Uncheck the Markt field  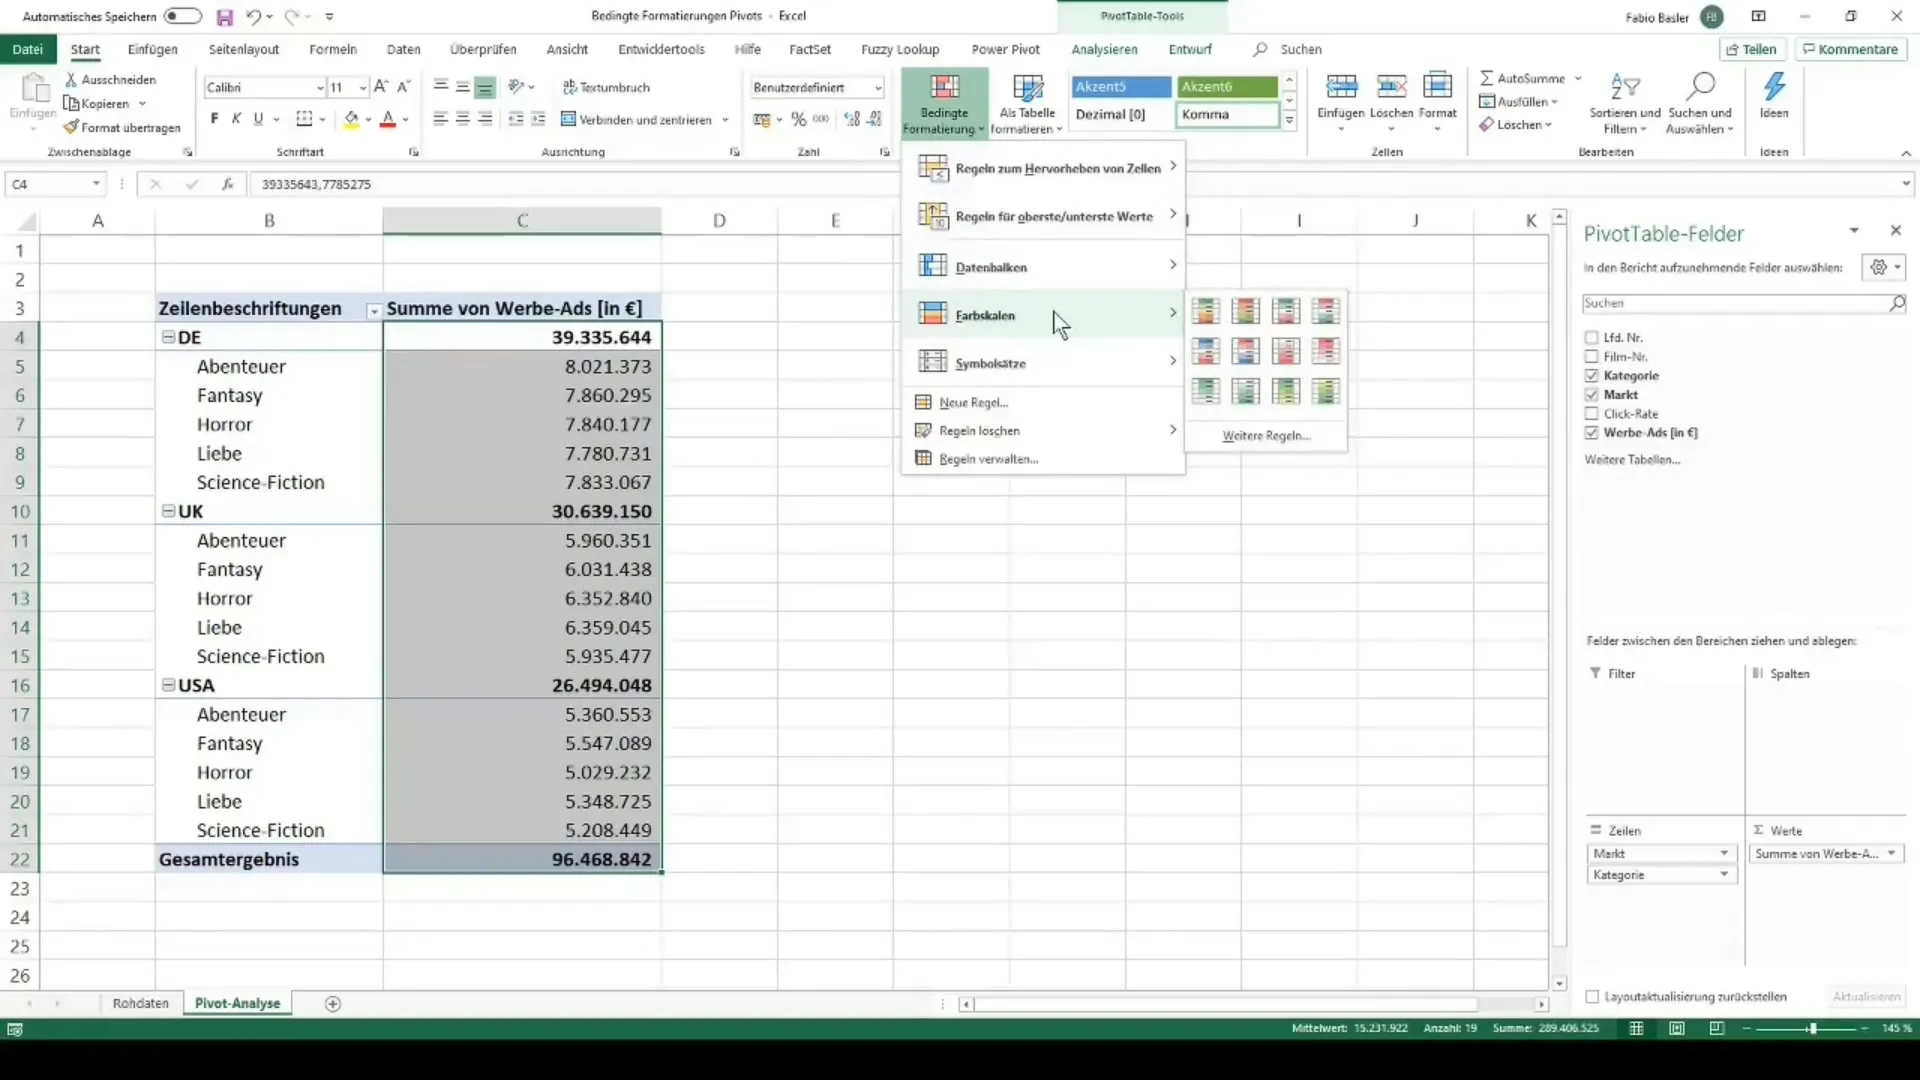click(x=1592, y=394)
